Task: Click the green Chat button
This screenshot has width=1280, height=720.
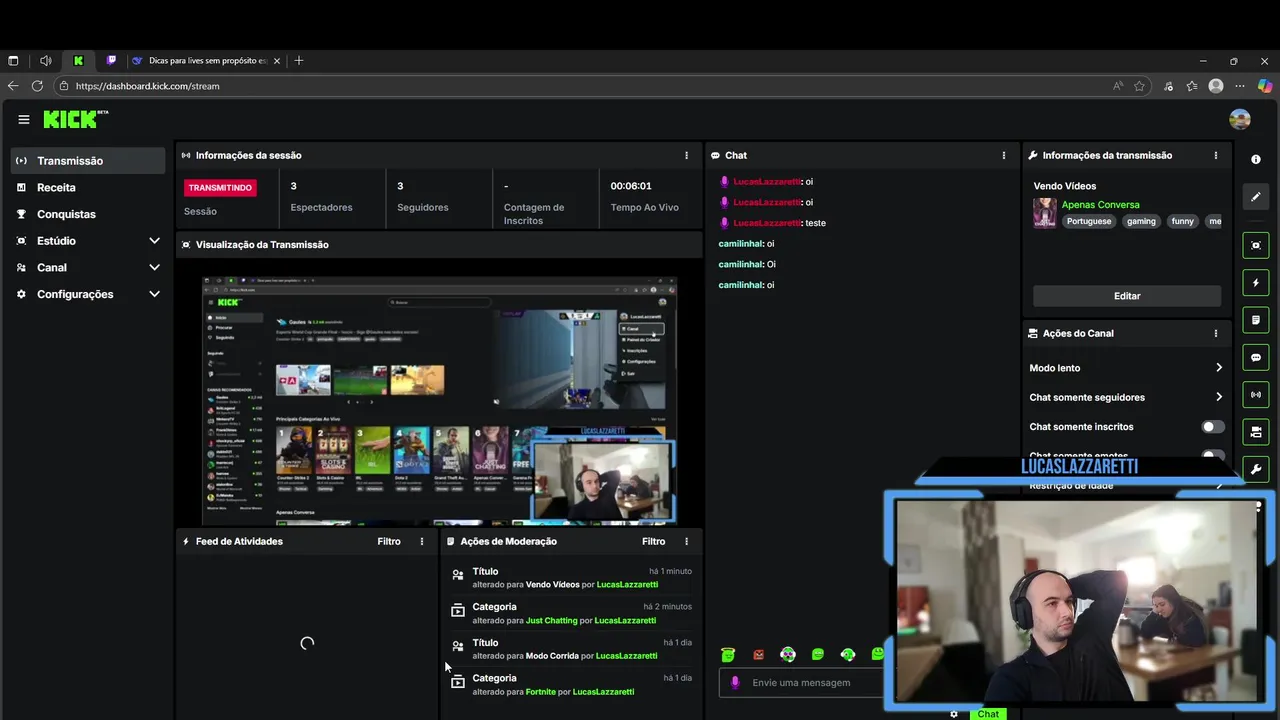Action: pyautogui.click(x=988, y=714)
